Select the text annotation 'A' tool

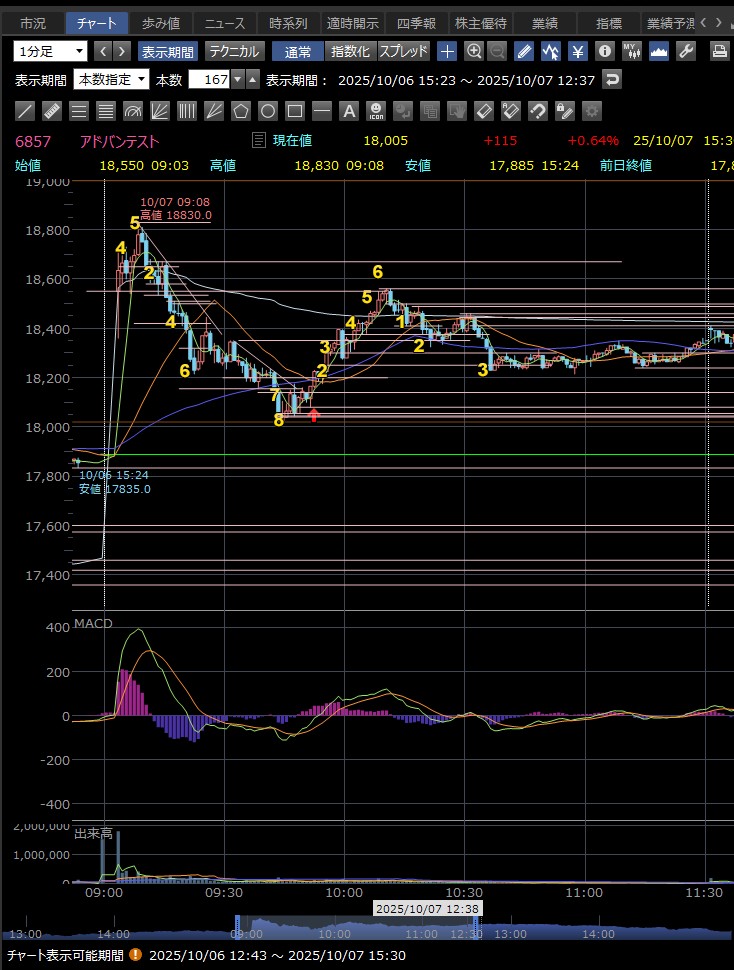[349, 111]
